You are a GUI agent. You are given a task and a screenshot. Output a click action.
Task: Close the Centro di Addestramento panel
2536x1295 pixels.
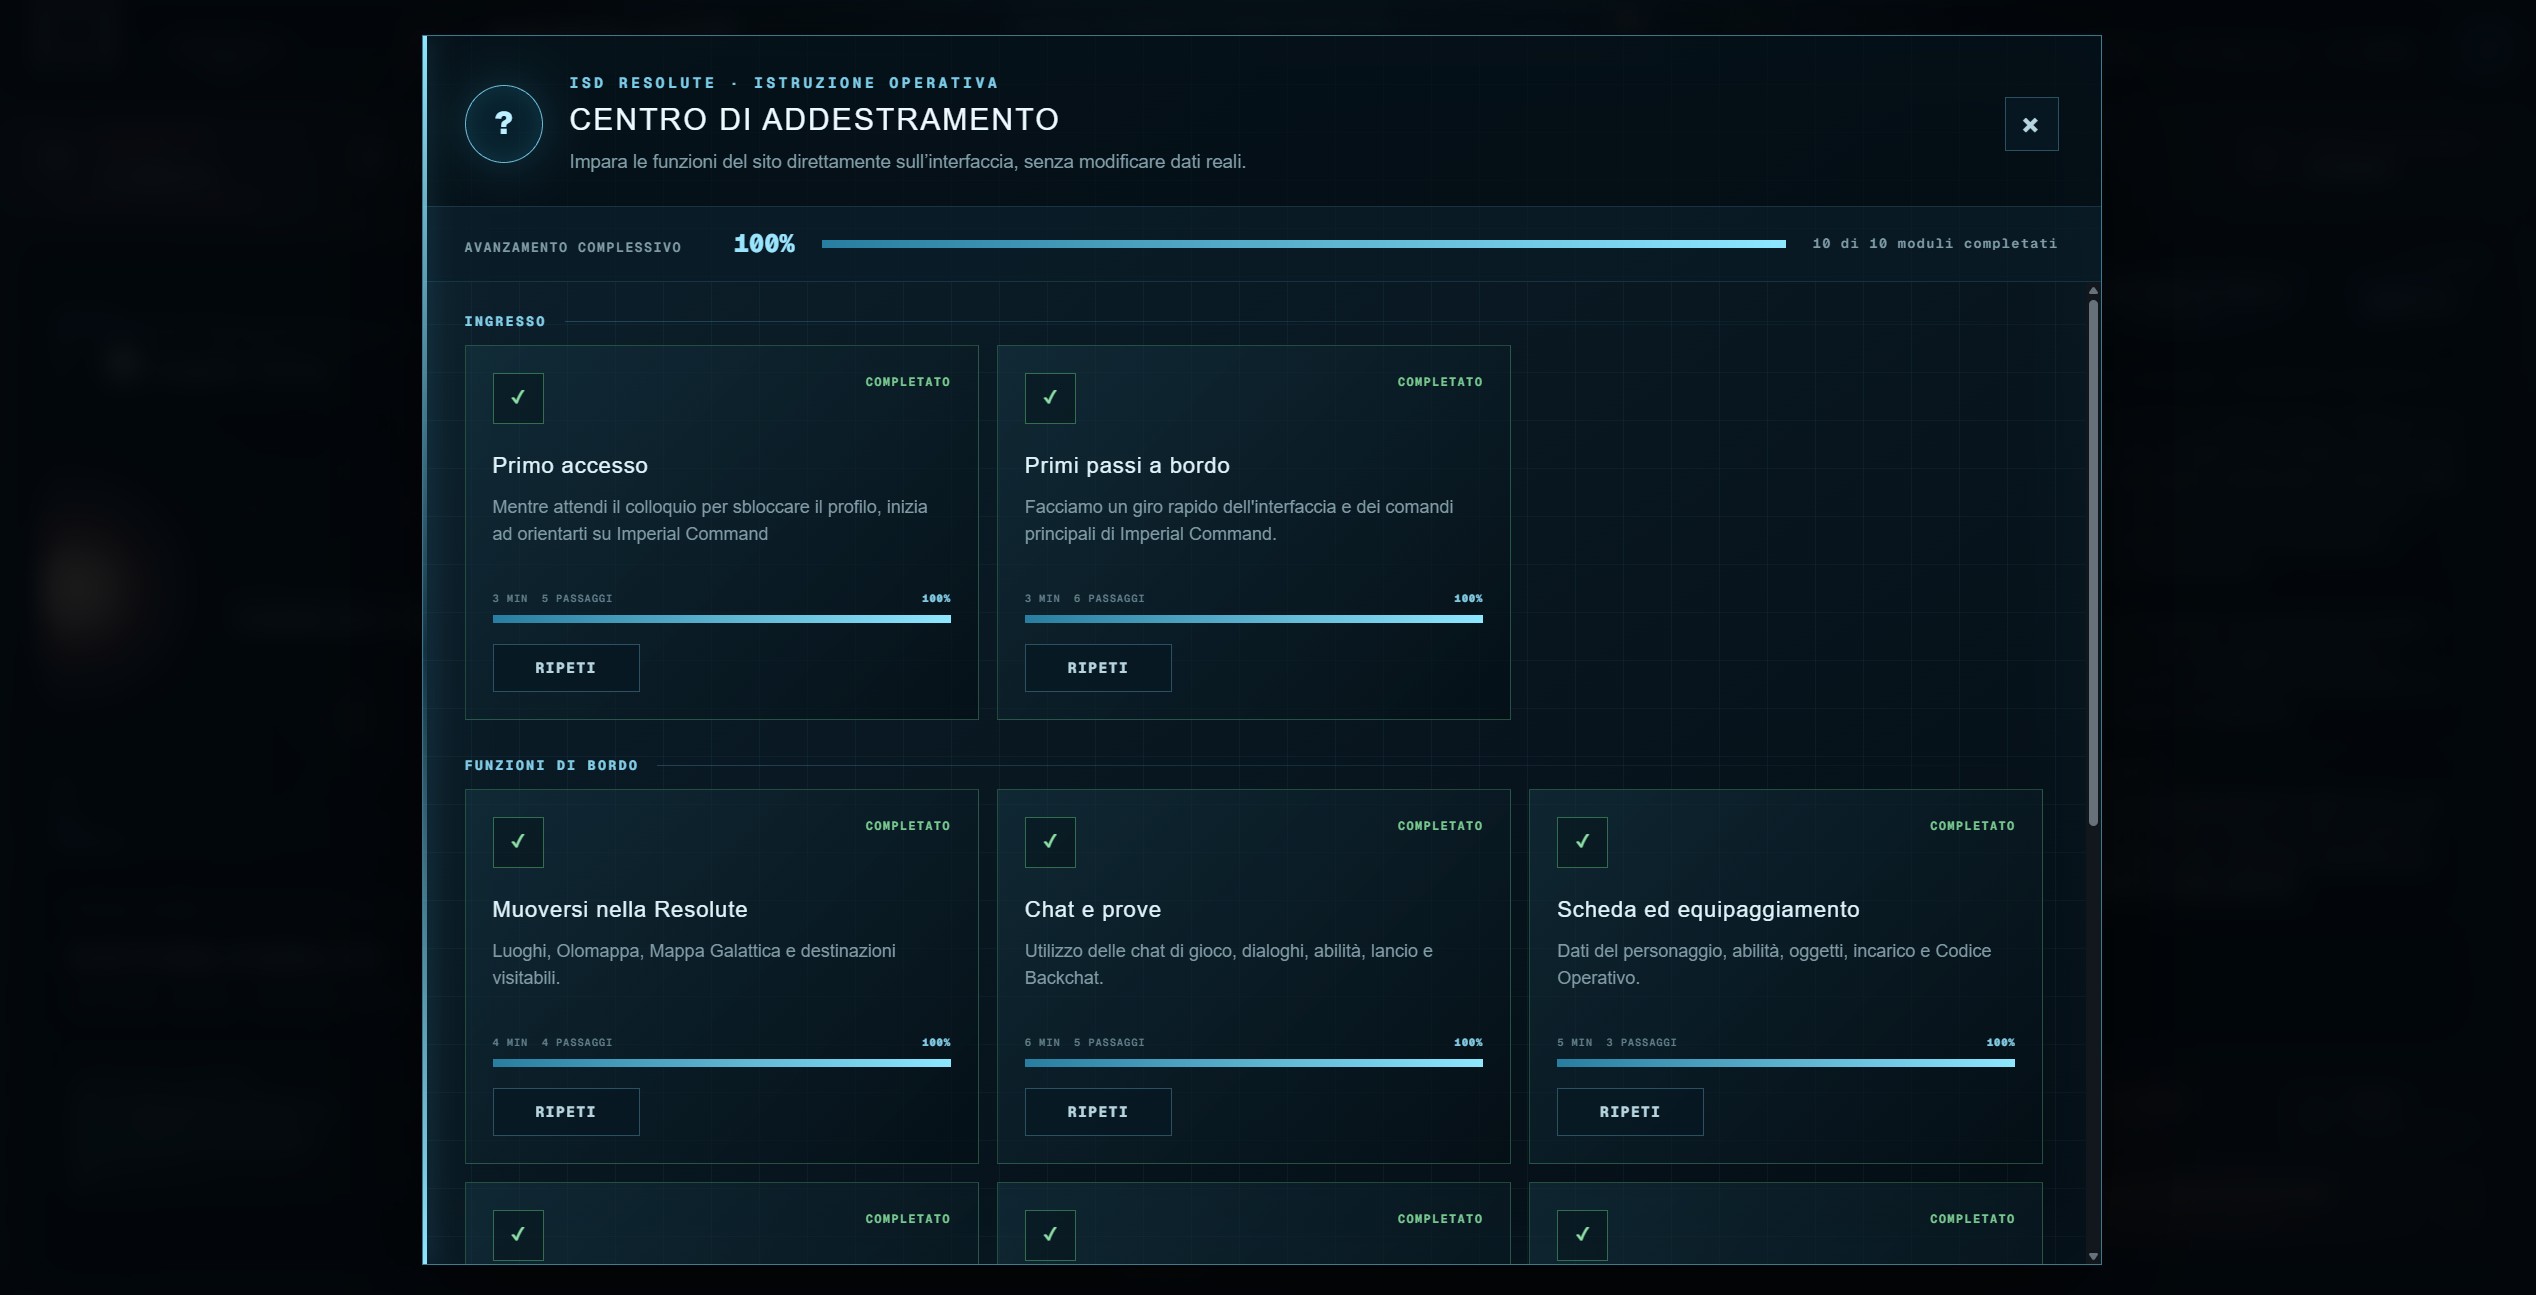pyautogui.click(x=2031, y=124)
